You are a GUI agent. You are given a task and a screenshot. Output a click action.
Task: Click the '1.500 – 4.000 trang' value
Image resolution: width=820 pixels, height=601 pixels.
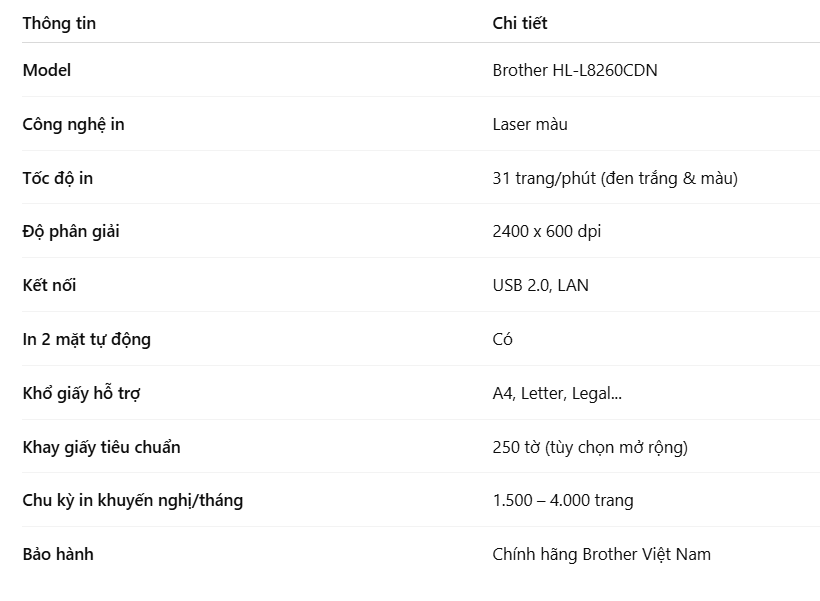(x=562, y=500)
